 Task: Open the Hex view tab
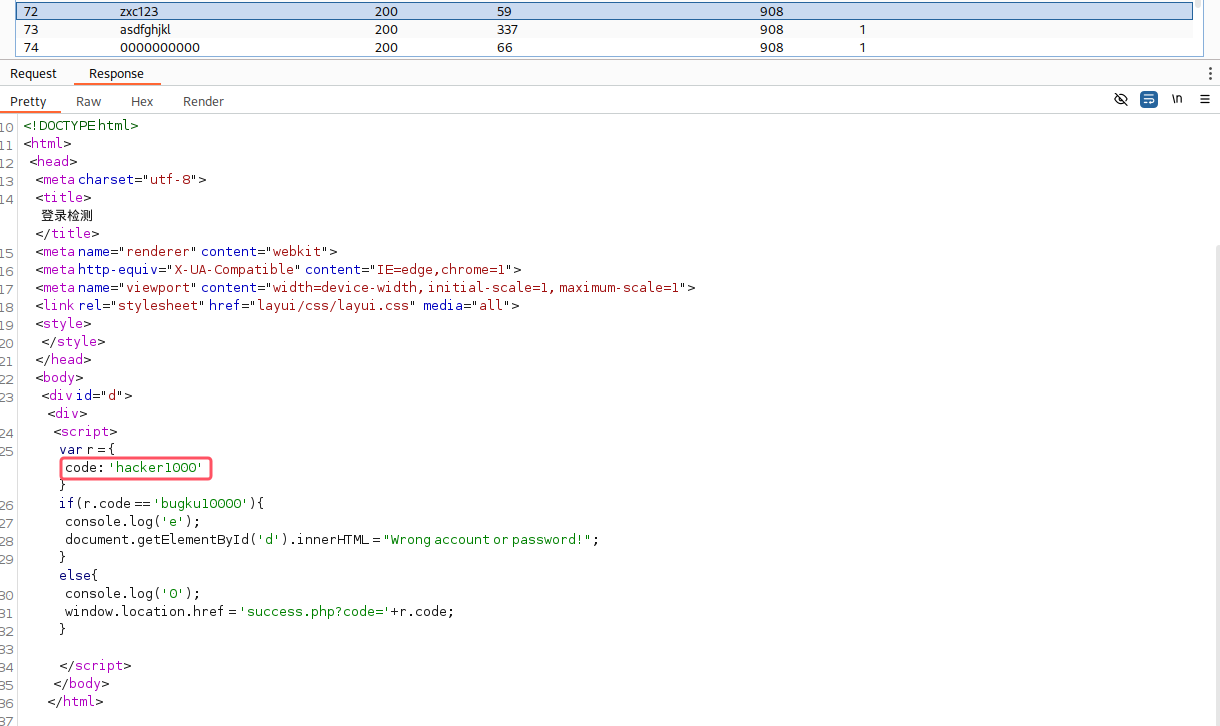click(x=142, y=101)
